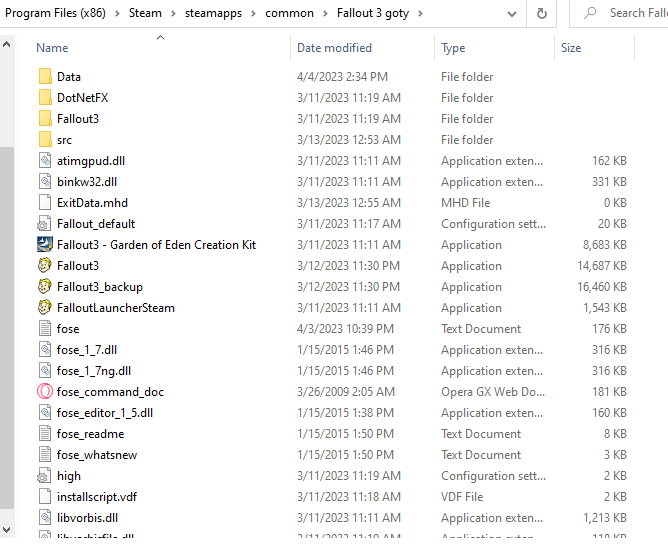Viewport: 668px width, 545px height.
Task: Select the ExitData.mhd file icon
Action: pyautogui.click(x=45, y=202)
